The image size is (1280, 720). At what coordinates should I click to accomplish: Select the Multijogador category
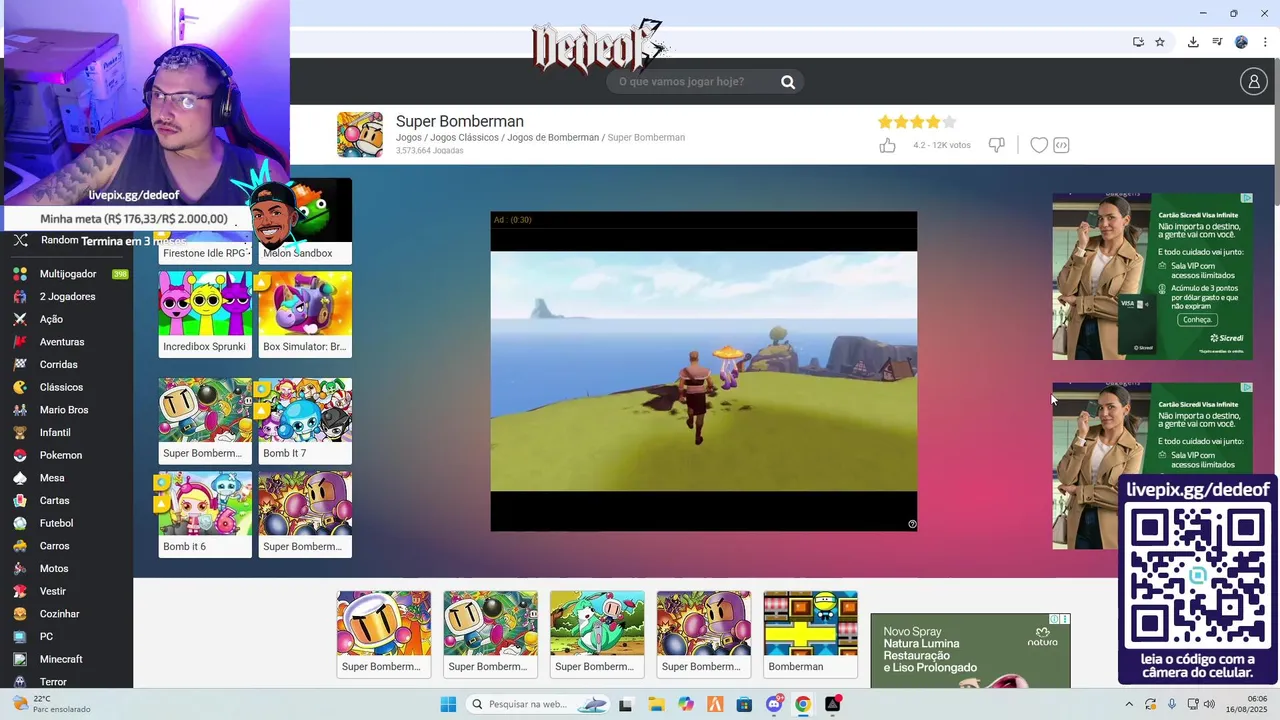pos(68,274)
